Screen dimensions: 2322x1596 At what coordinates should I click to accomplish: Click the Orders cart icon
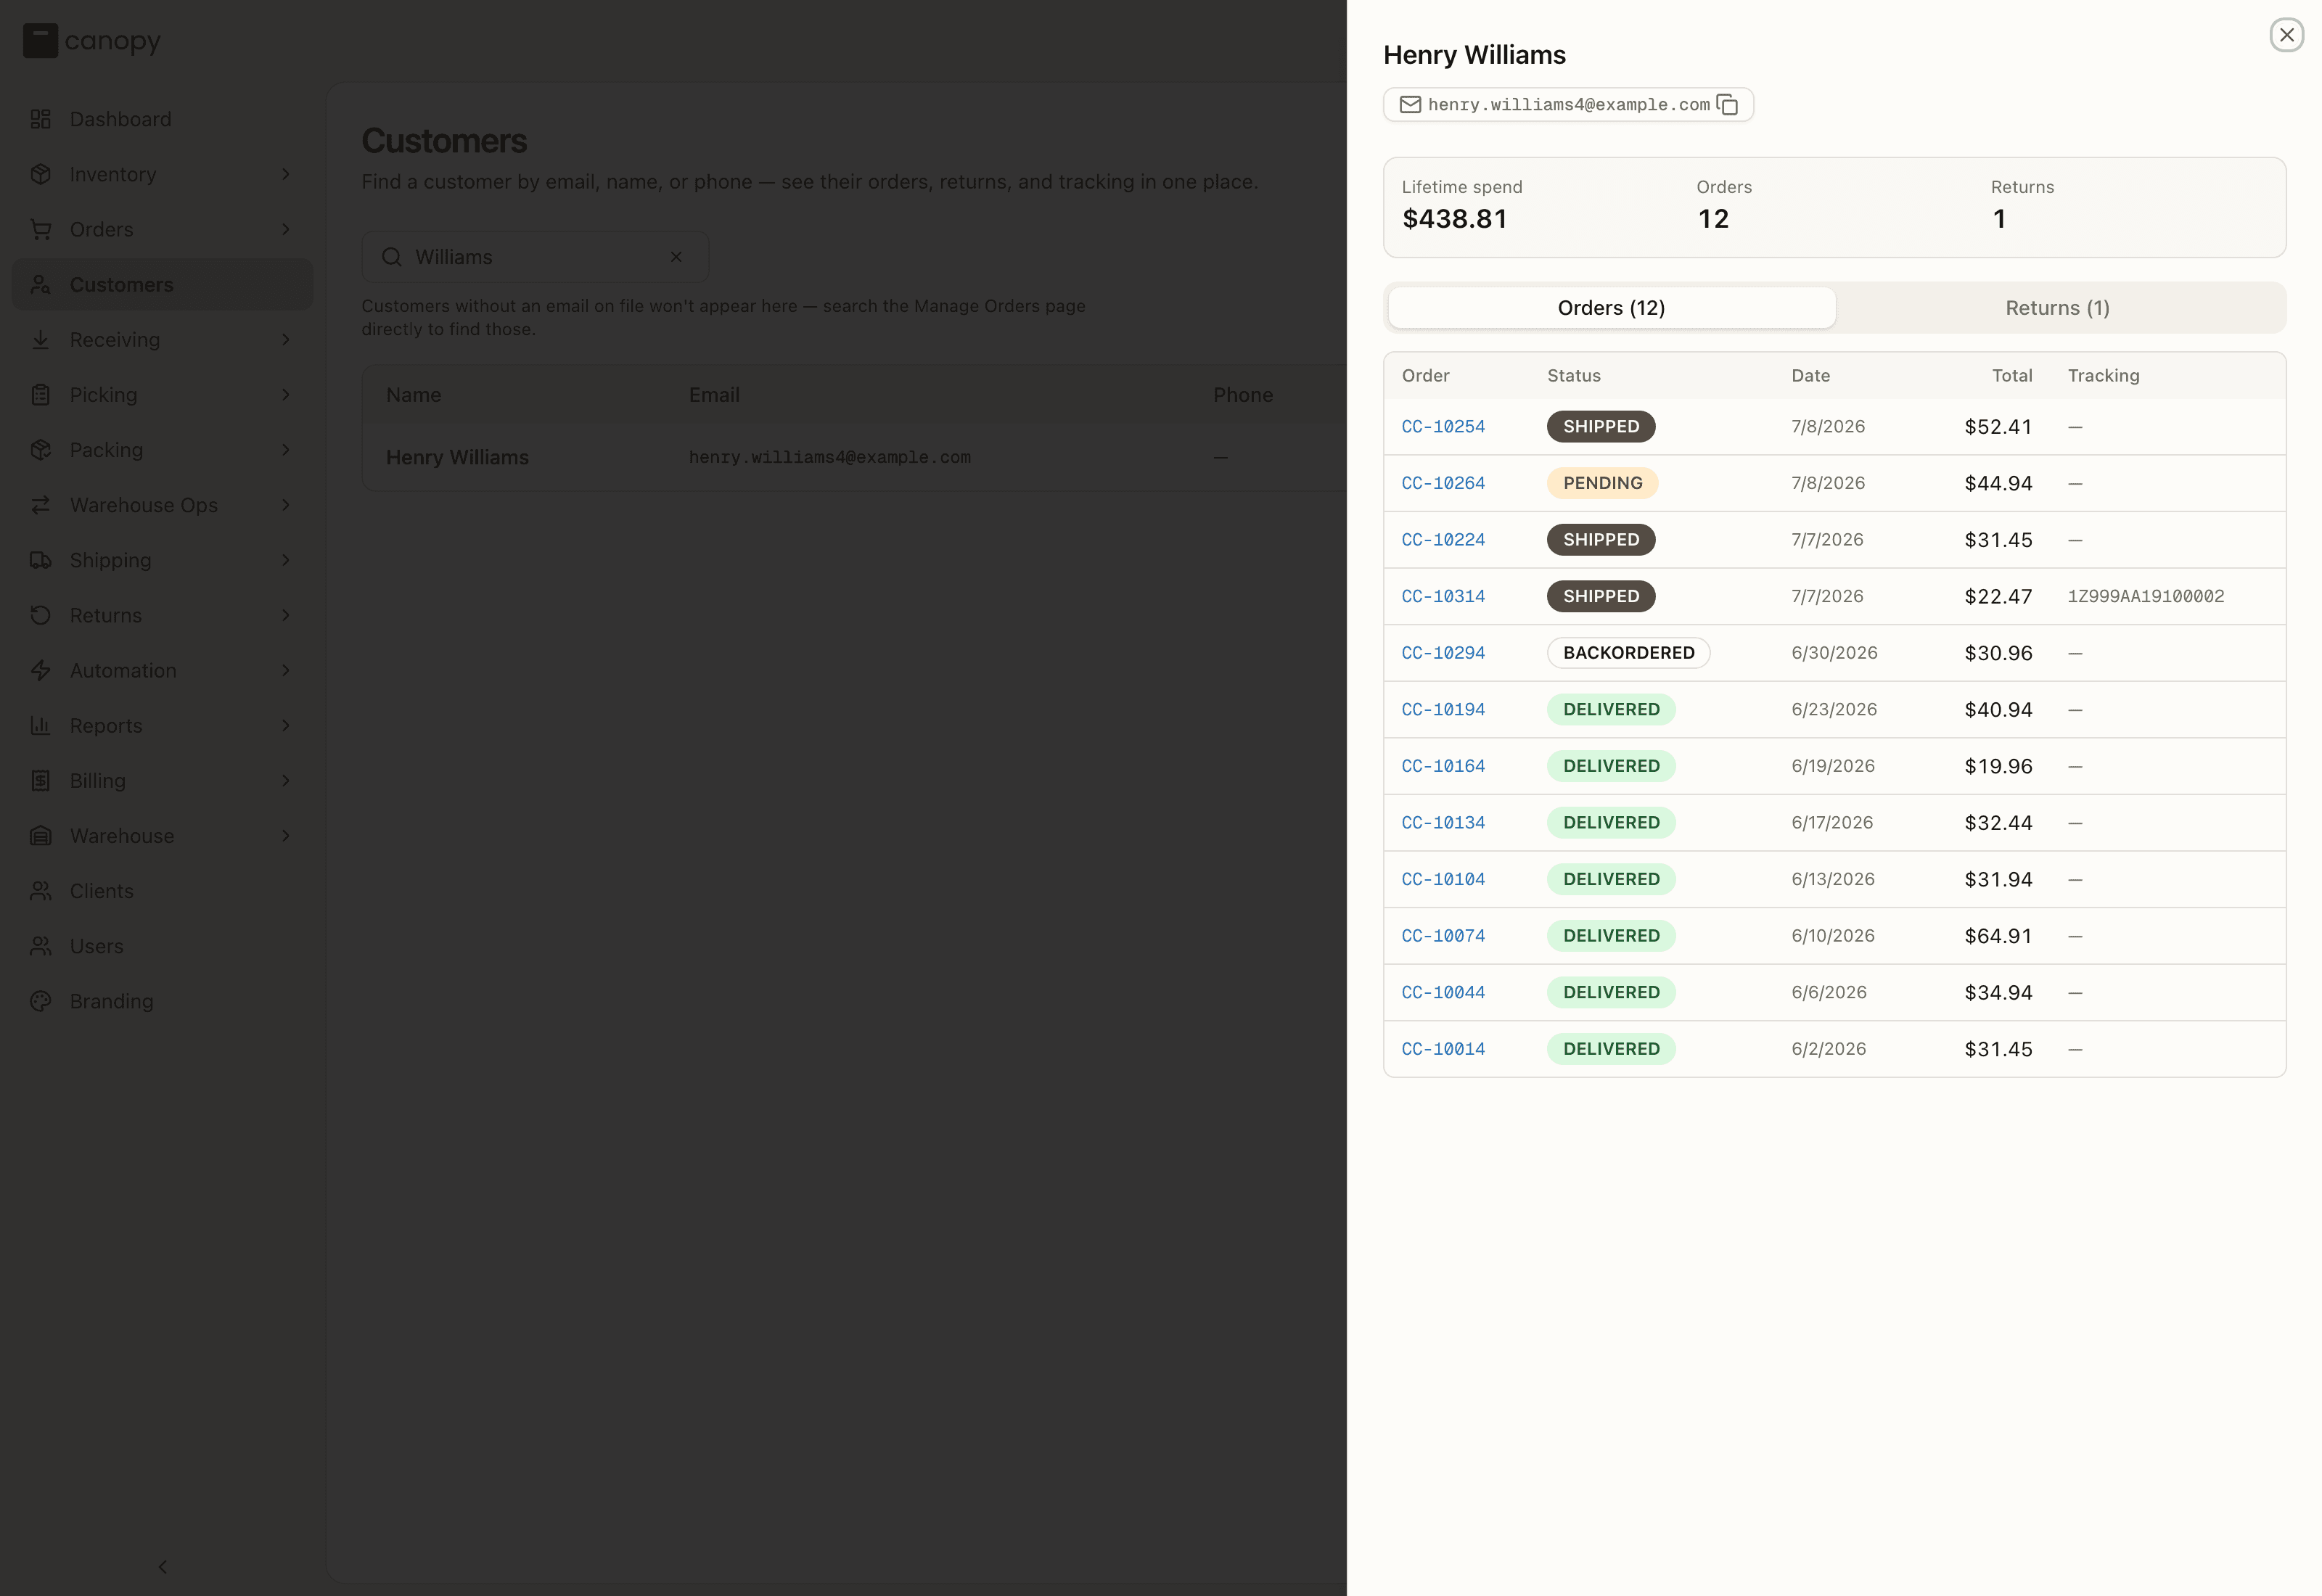coord(40,229)
